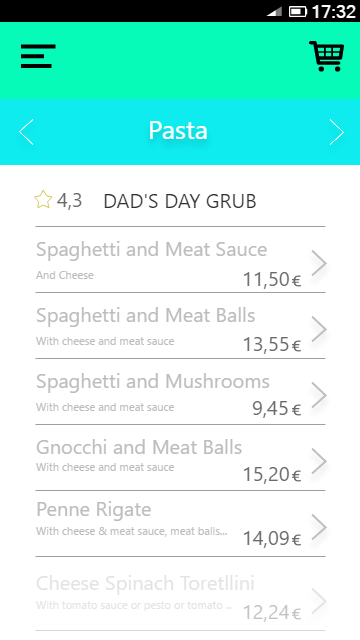Screen dimensions: 360x640
Task: Open the shopping cart
Action: pyautogui.click(x=327, y=56)
